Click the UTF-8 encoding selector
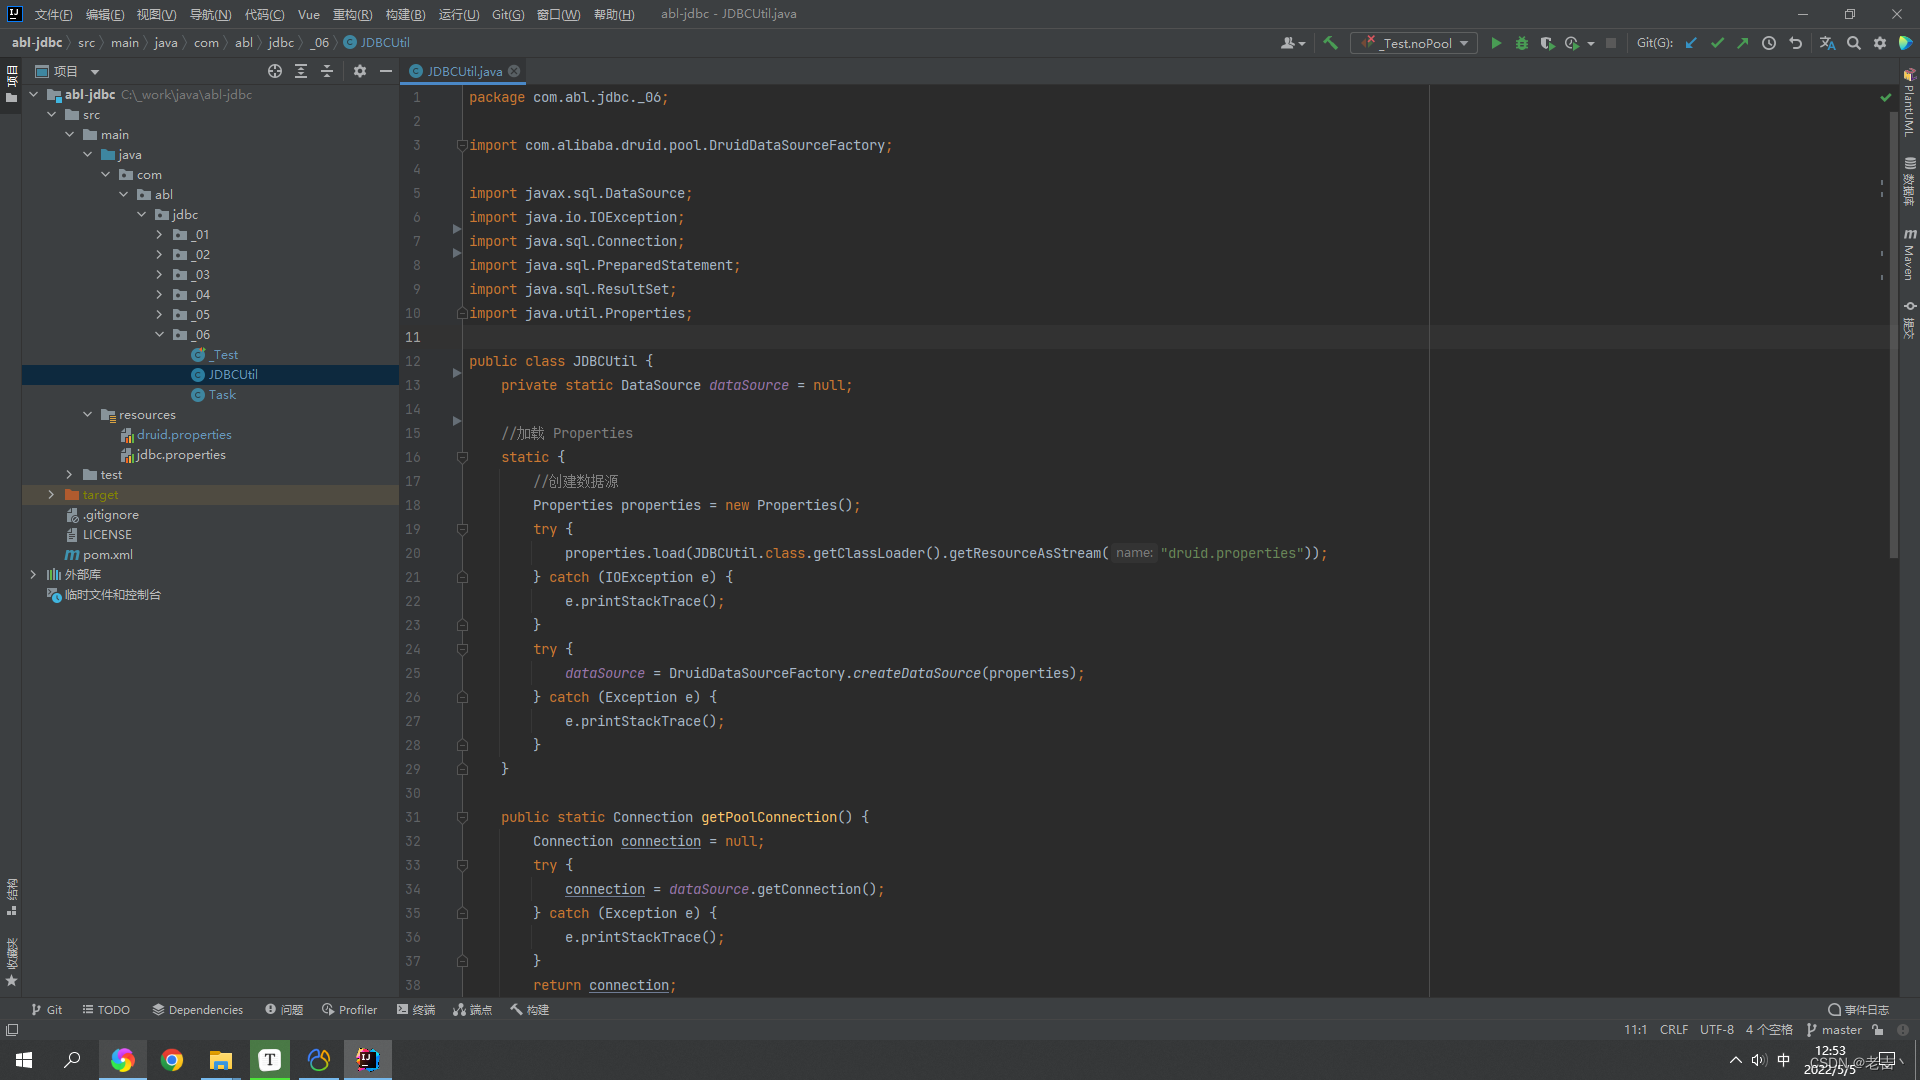 [1716, 1030]
